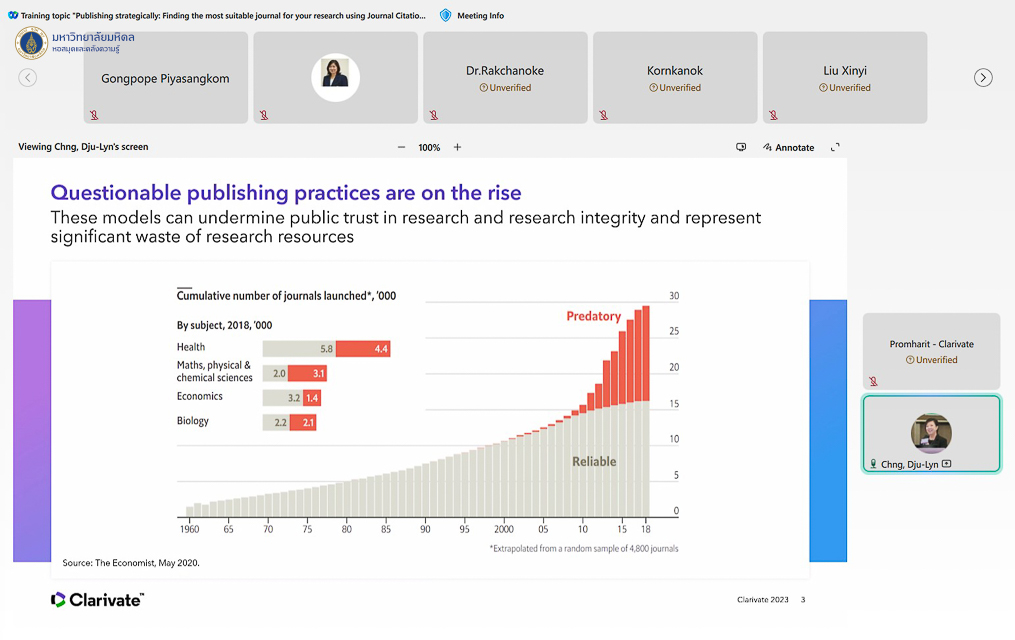The width and height of the screenshot is (1015, 640).
Task: Show the next participants with the right arrow
Action: (x=983, y=78)
